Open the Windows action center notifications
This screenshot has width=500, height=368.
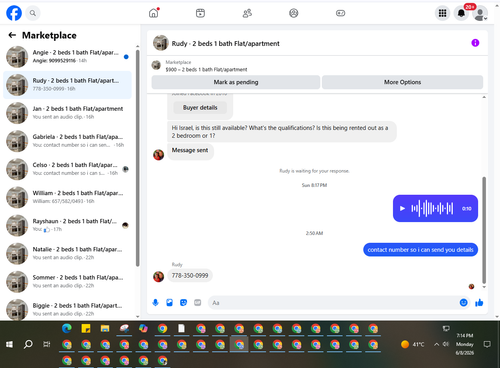point(487,344)
